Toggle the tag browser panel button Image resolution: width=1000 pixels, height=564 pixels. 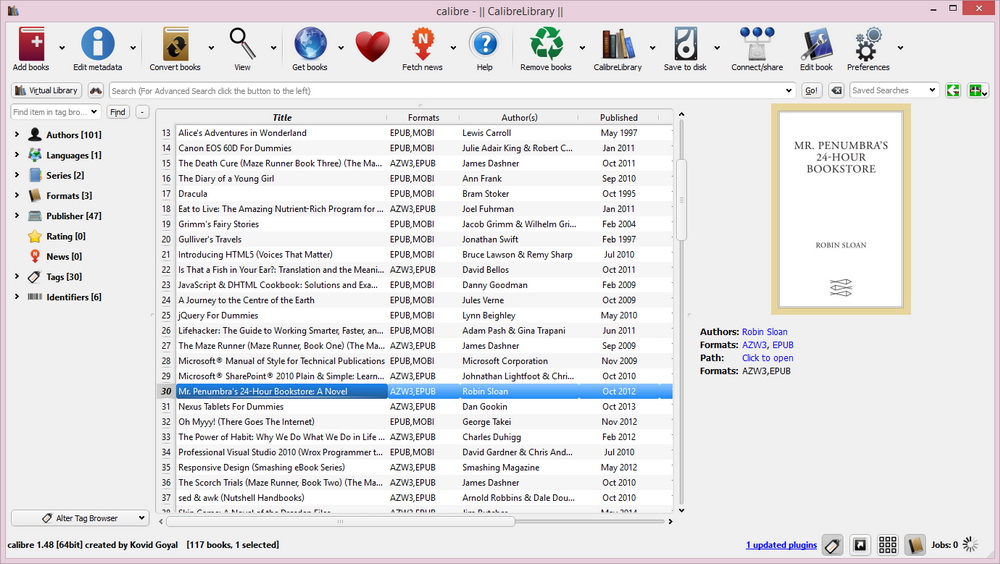tap(831, 545)
